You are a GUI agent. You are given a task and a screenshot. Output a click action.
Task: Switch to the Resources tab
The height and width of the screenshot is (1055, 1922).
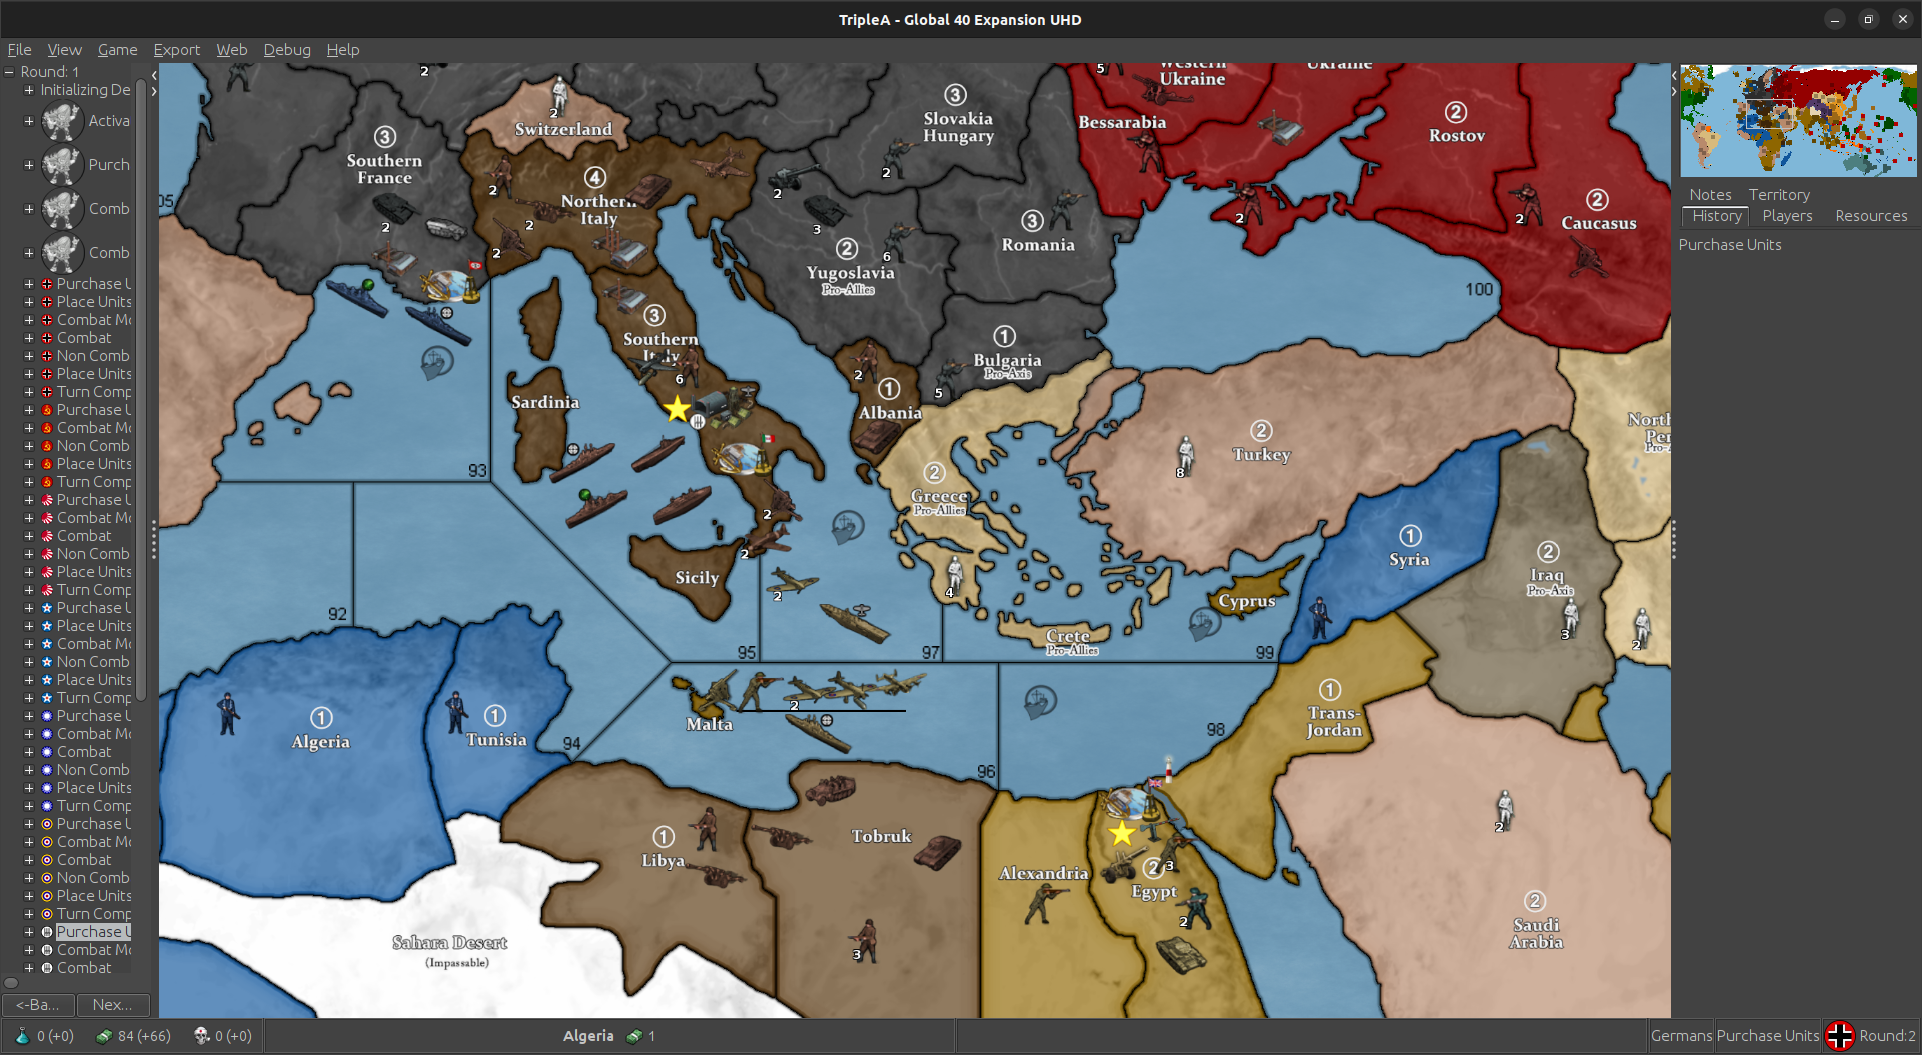(1871, 216)
